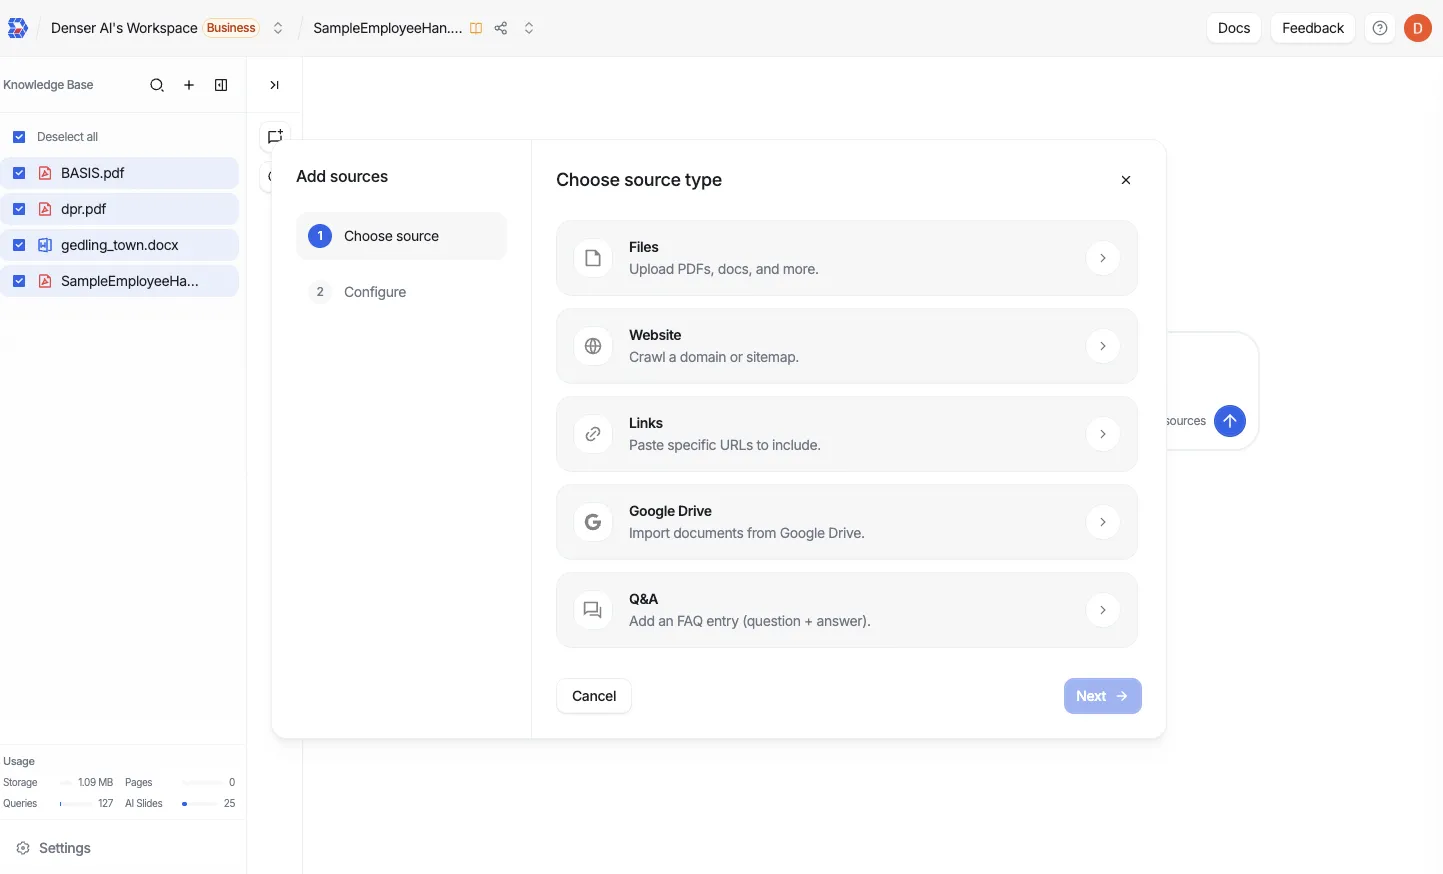Toggle the sidebar panel layout icon
This screenshot has width=1443, height=874.
(221, 85)
